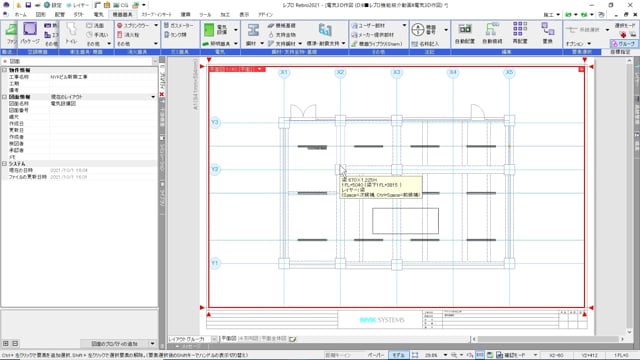This screenshot has height=360, width=640.
Task: Click the 置換 replace icon
Action: click(547, 34)
